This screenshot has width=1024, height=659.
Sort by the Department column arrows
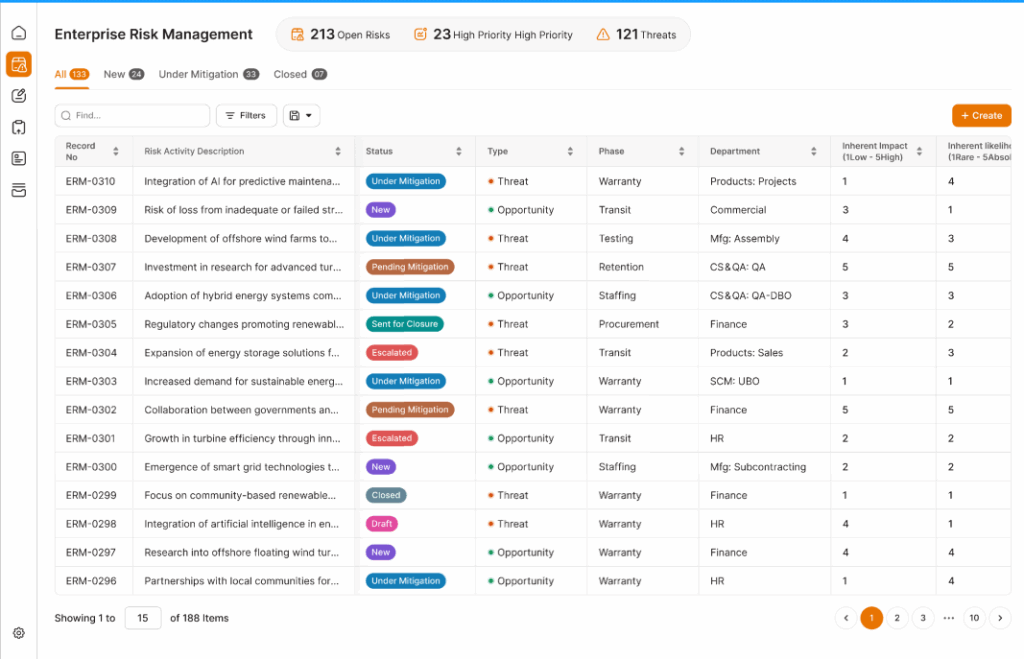click(815, 152)
